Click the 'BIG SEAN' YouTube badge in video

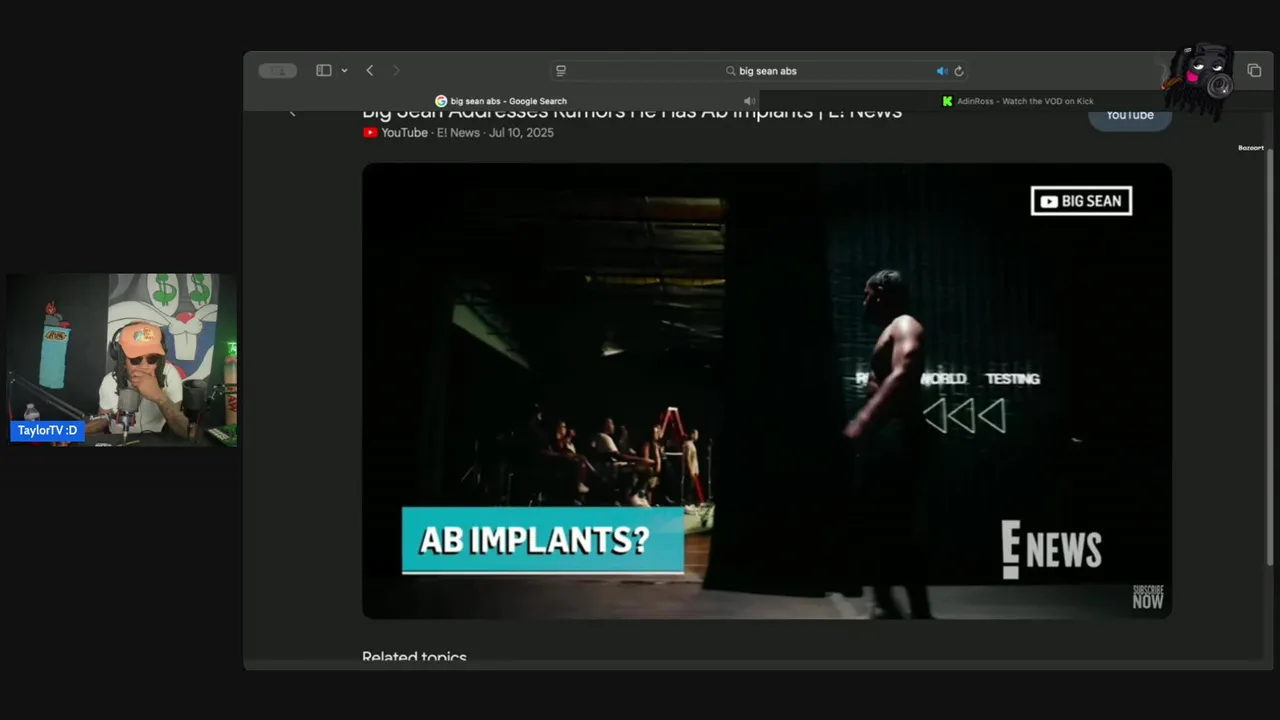click(x=1081, y=201)
